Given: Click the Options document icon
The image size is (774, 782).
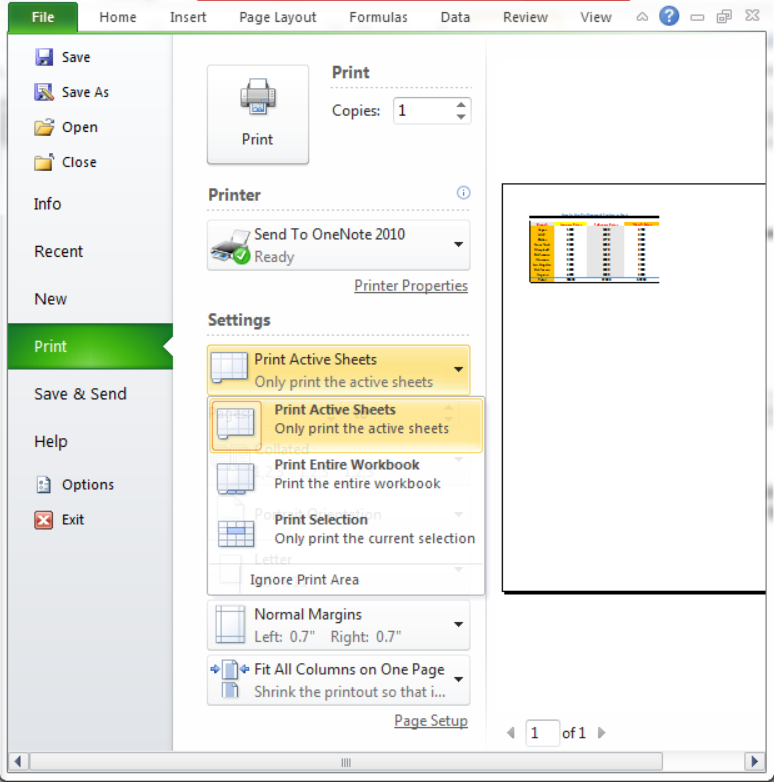Looking at the screenshot, I should click(44, 484).
